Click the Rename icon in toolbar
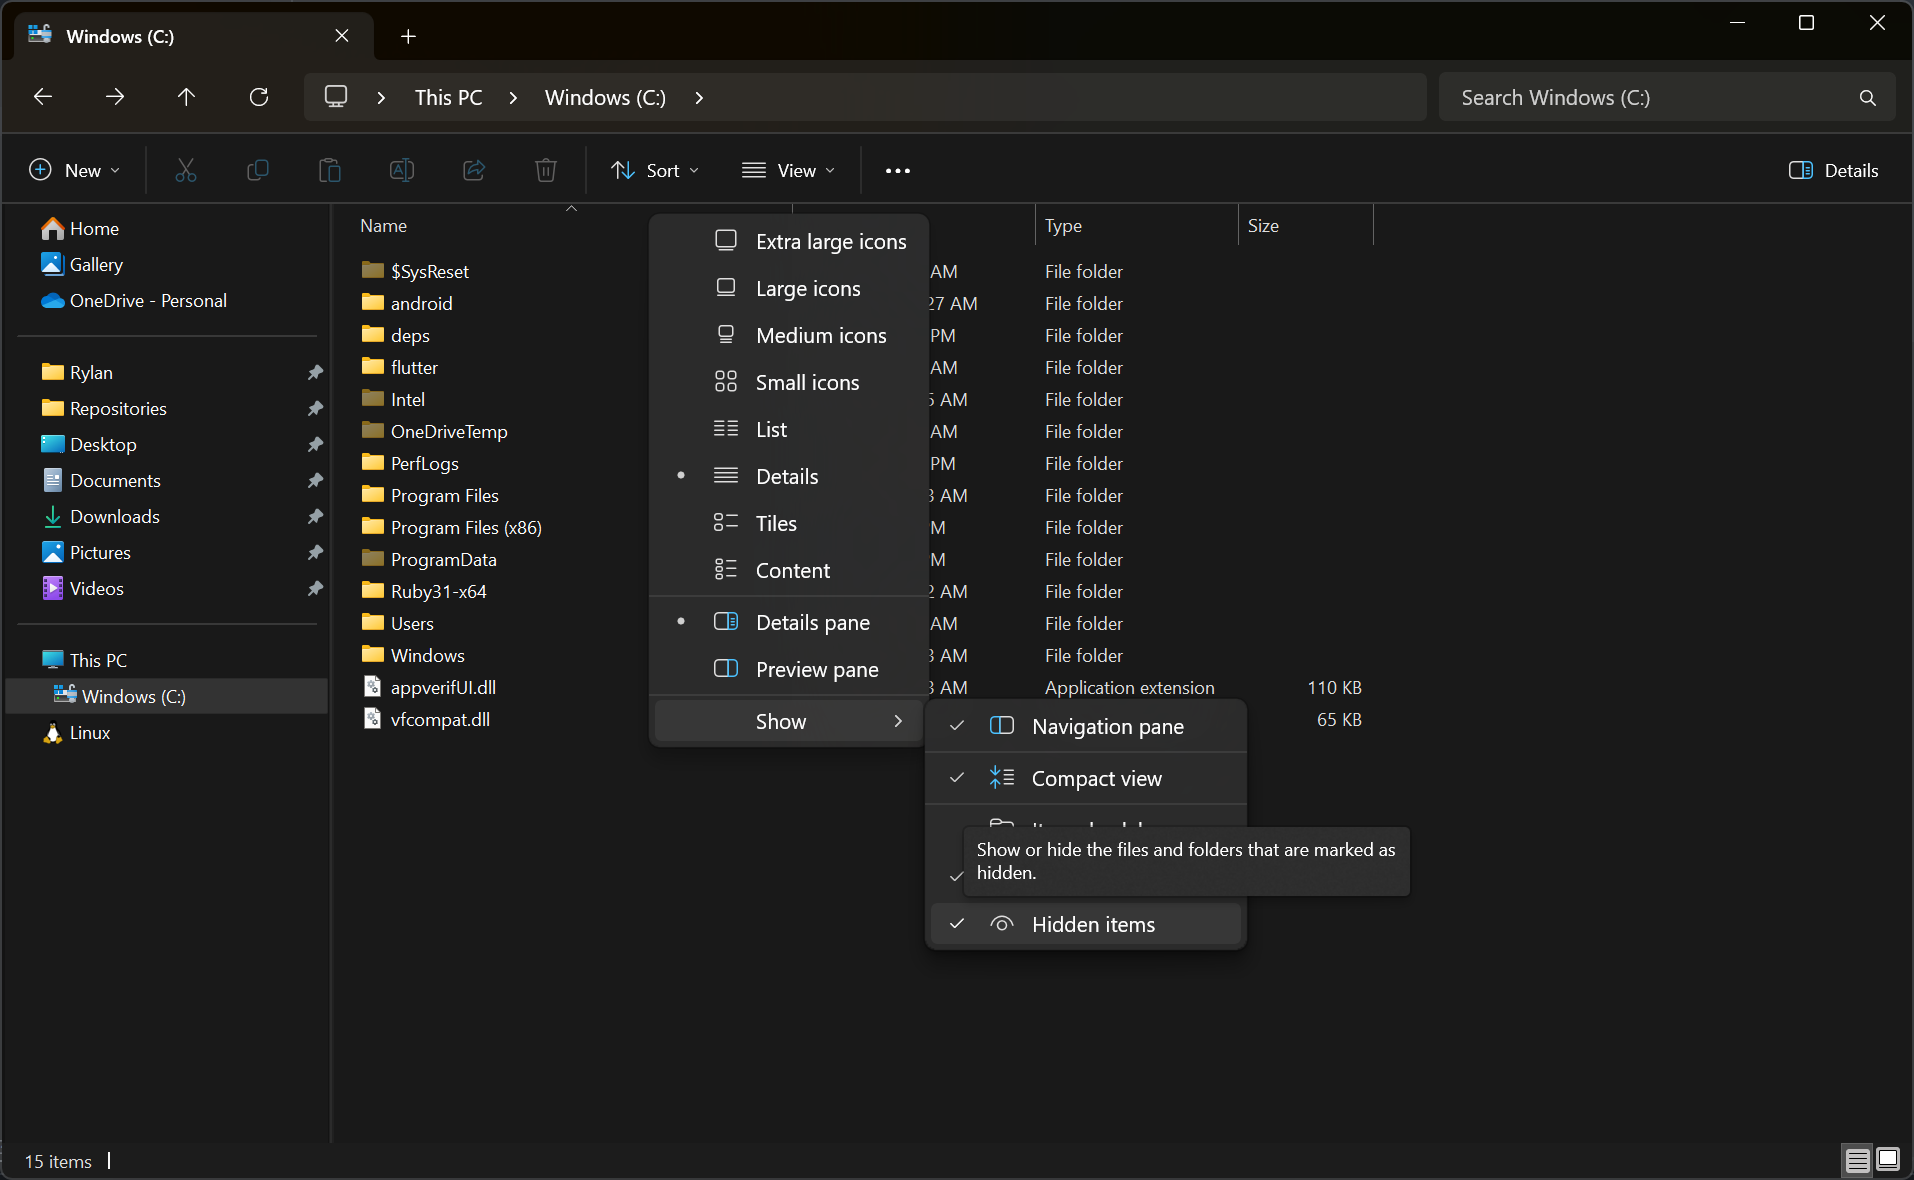Screen dimensions: 1914x1180 [x=402, y=170]
